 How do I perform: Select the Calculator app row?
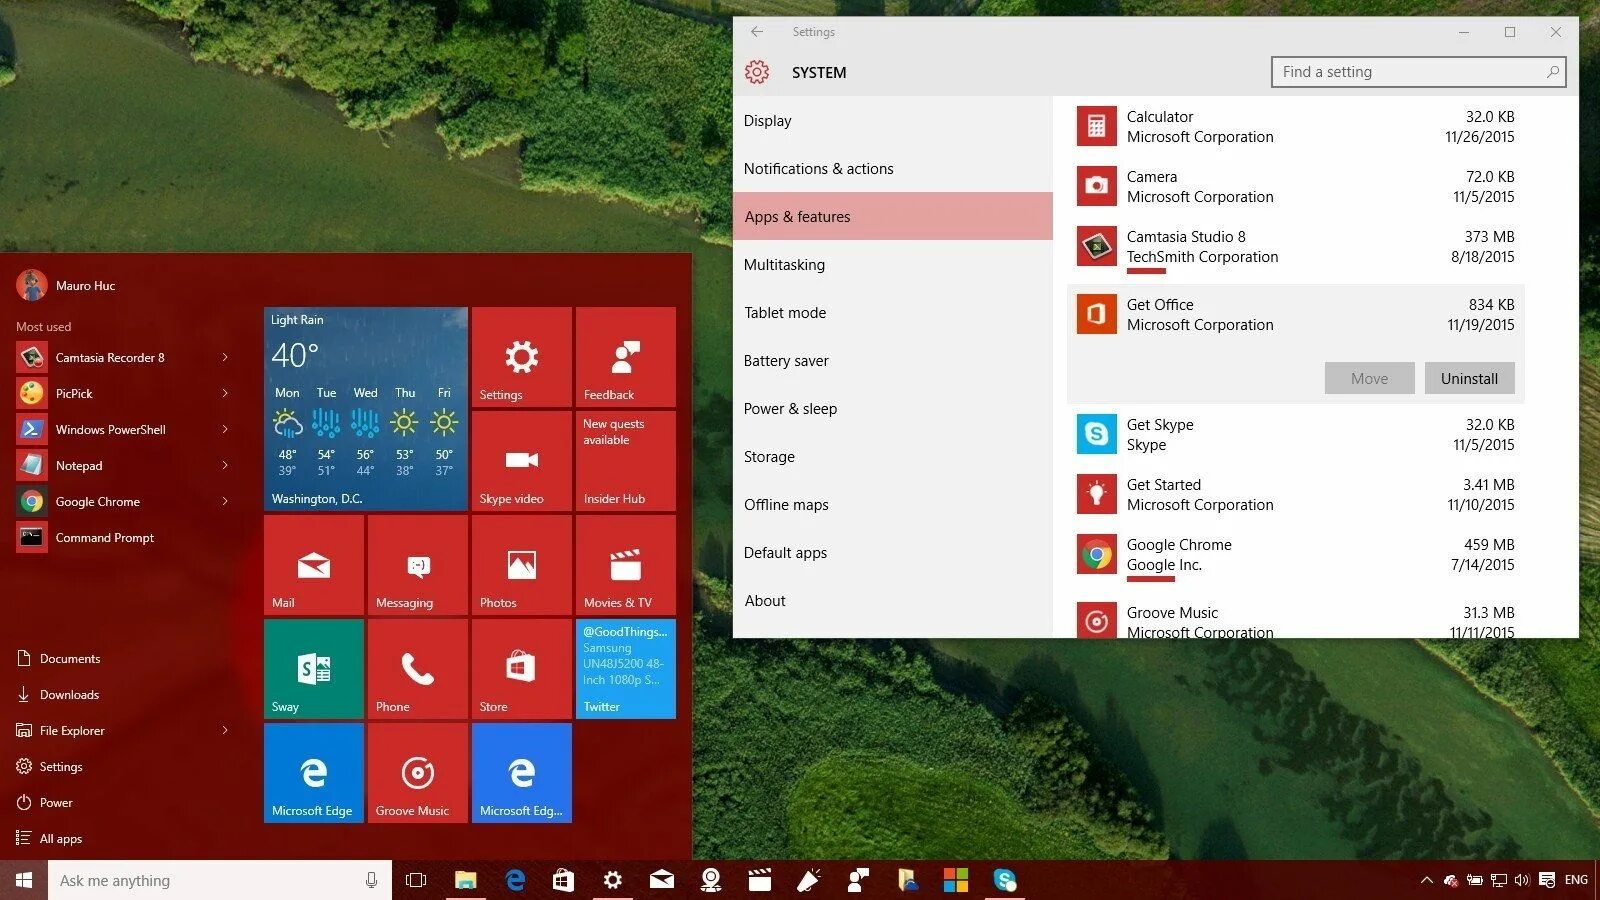pyautogui.click(x=1296, y=126)
